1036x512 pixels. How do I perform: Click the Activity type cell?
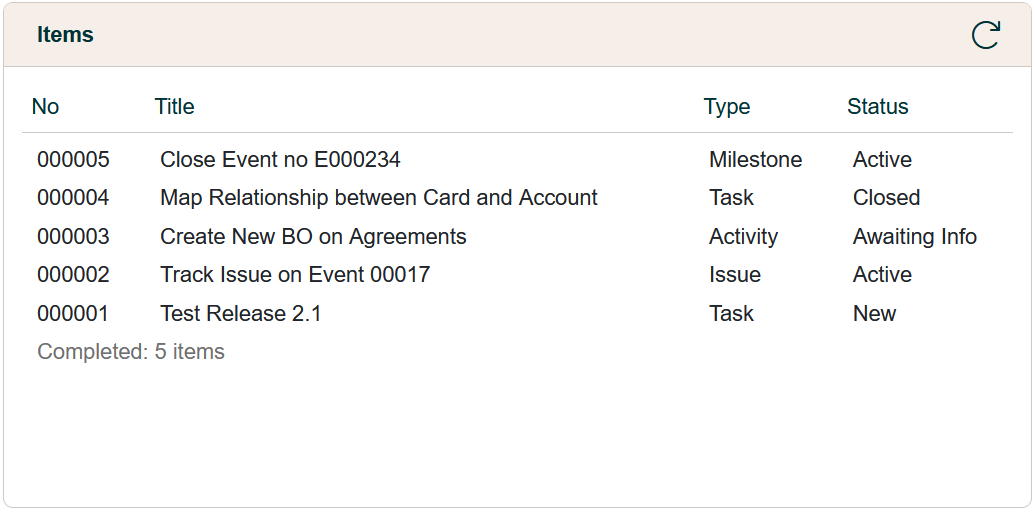click(x=743, y=237)
